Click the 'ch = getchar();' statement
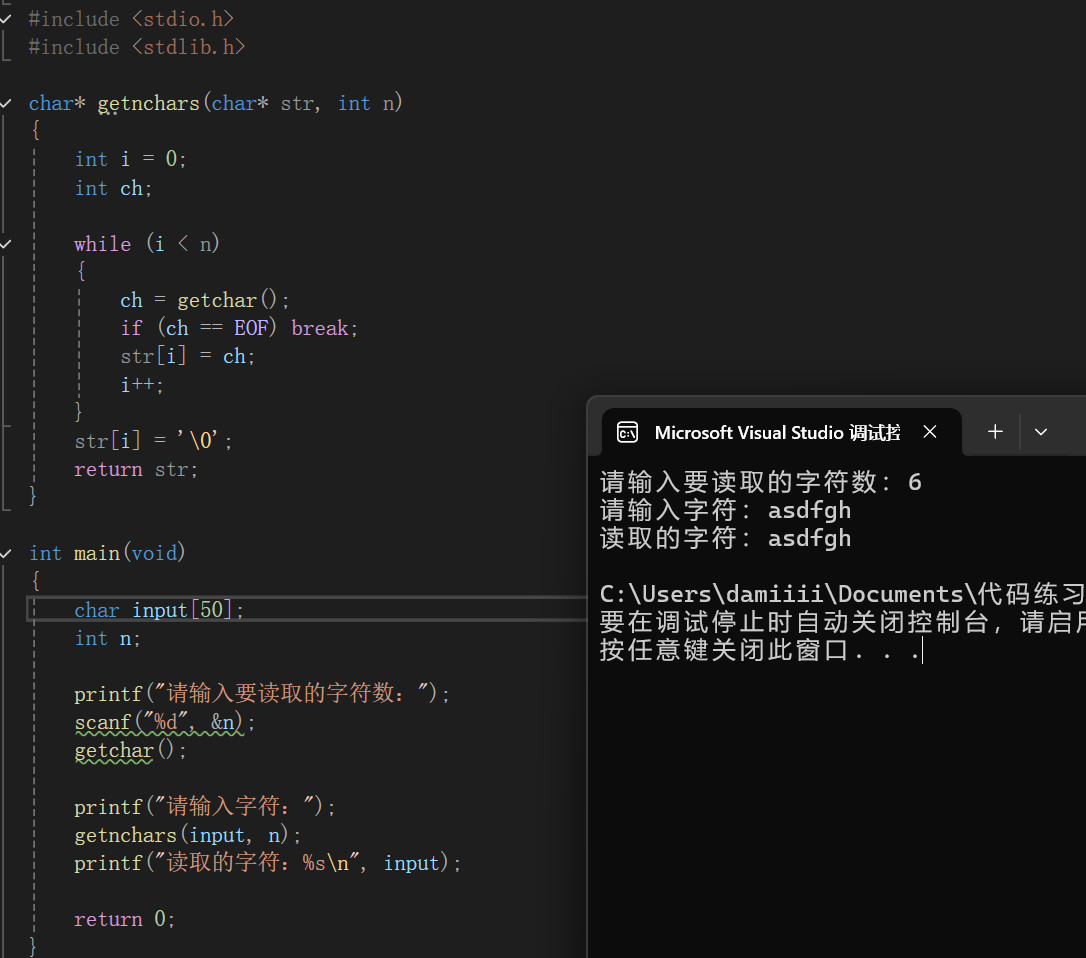This screenshot has height=958, width=1086. pos(204,301)
